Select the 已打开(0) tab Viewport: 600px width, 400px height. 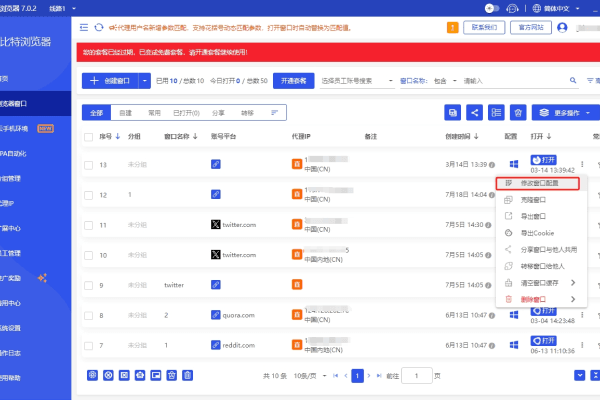(186, 113)
